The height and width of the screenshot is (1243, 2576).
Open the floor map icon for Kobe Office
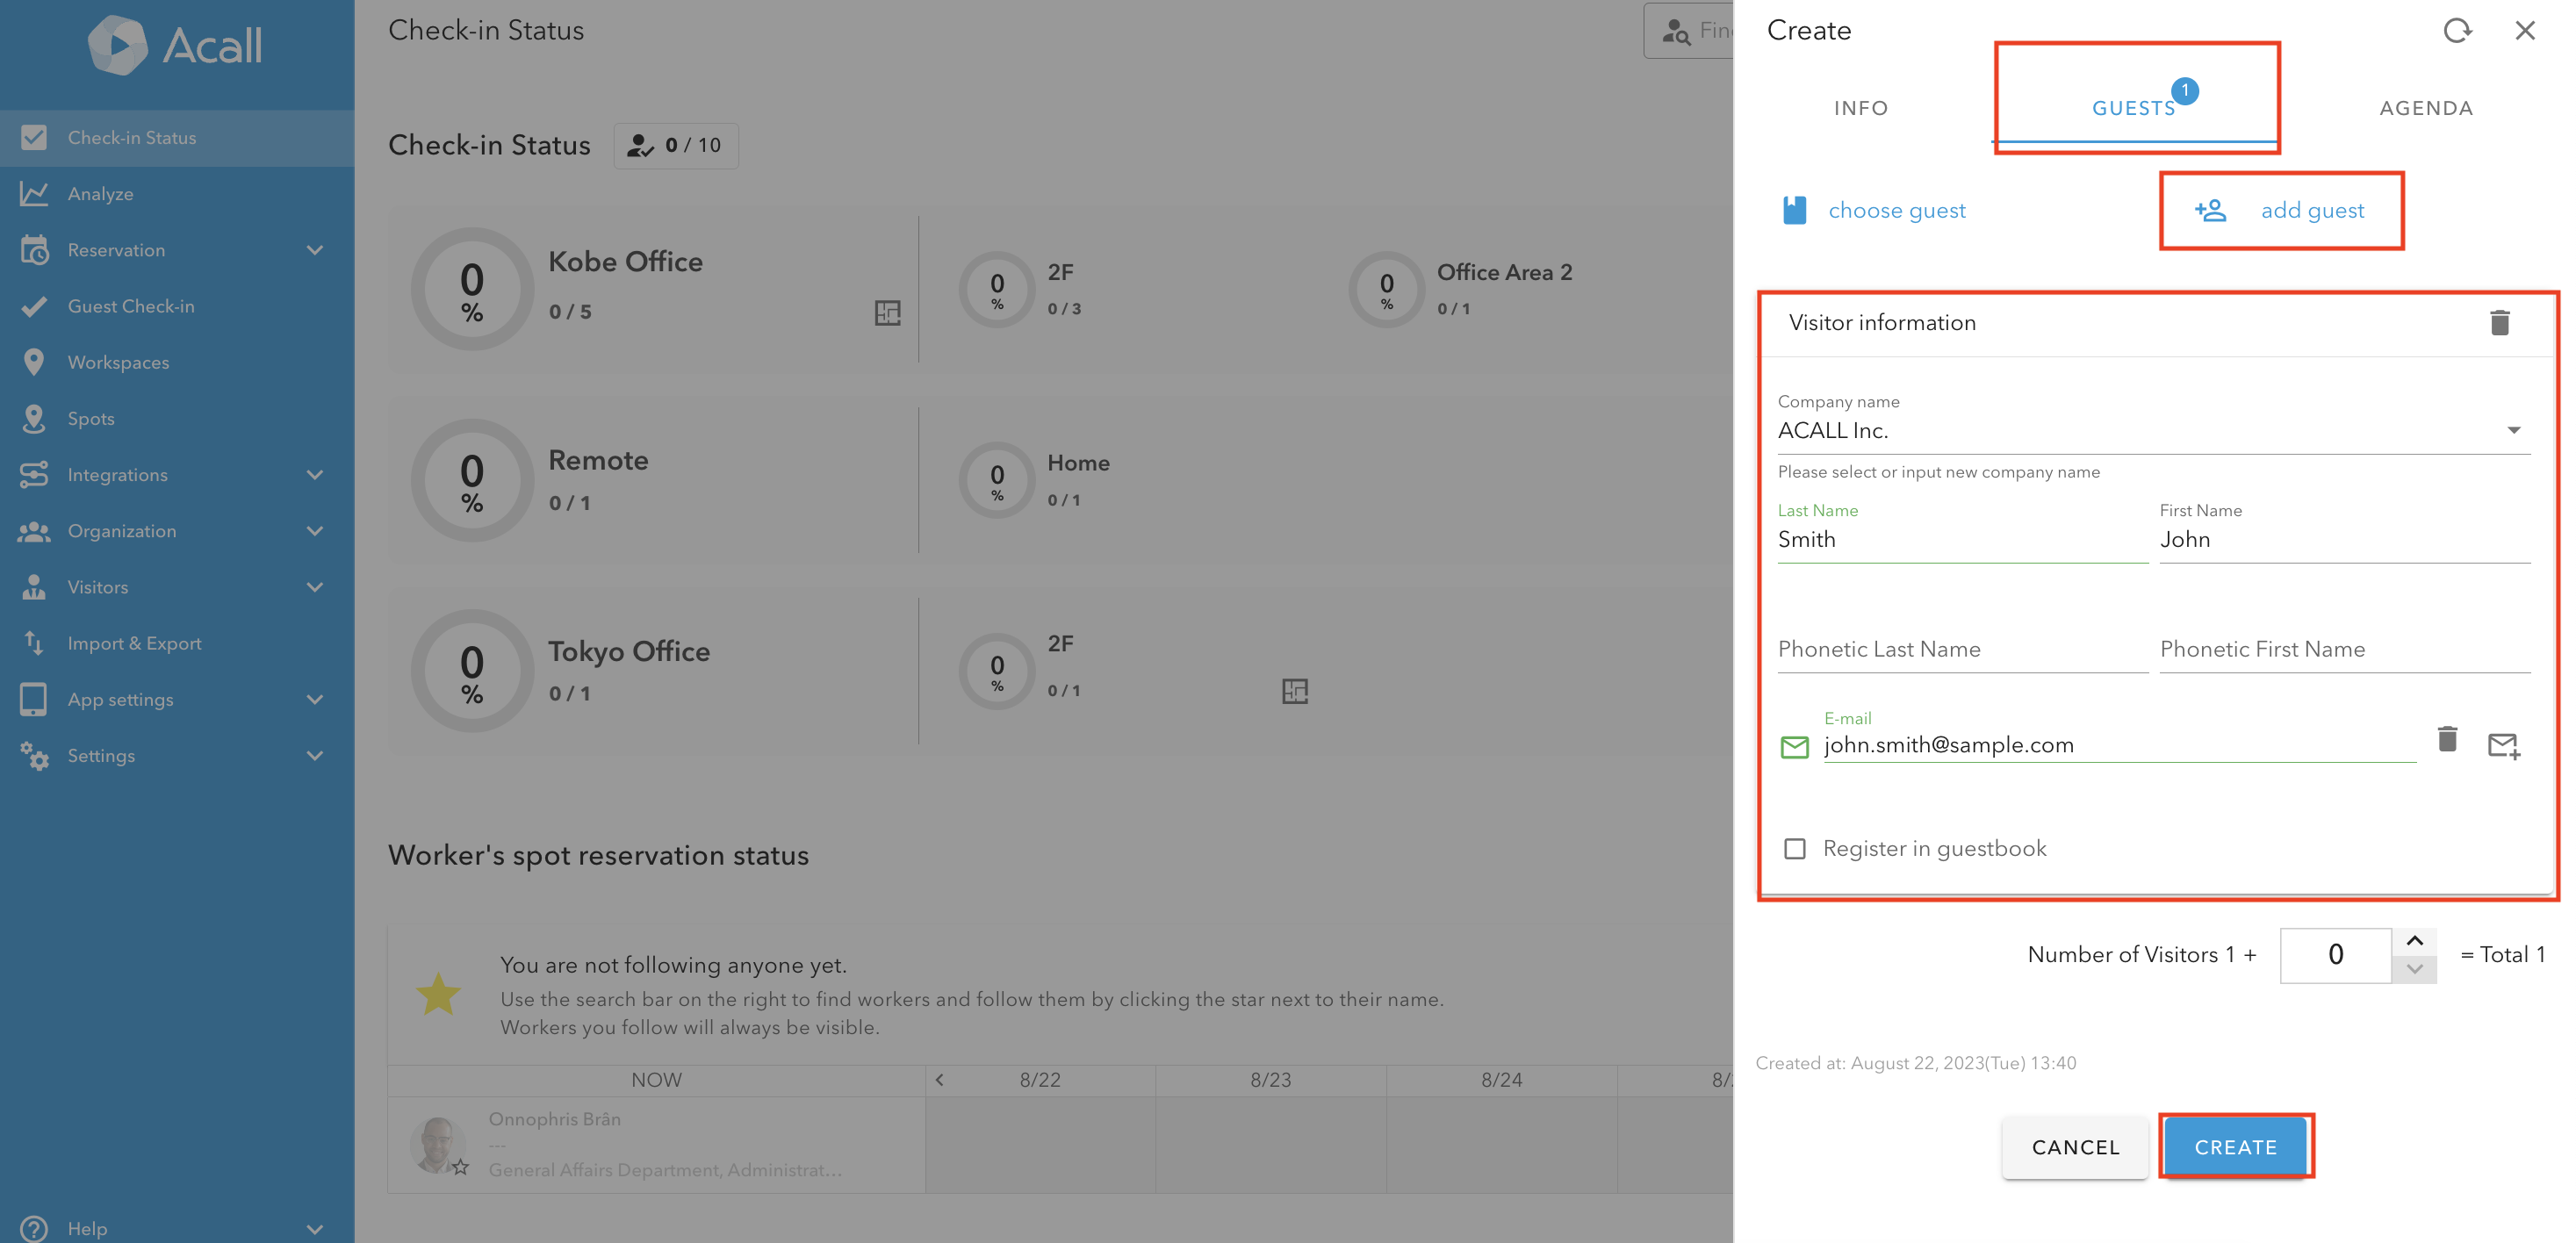tap(886, 313)
